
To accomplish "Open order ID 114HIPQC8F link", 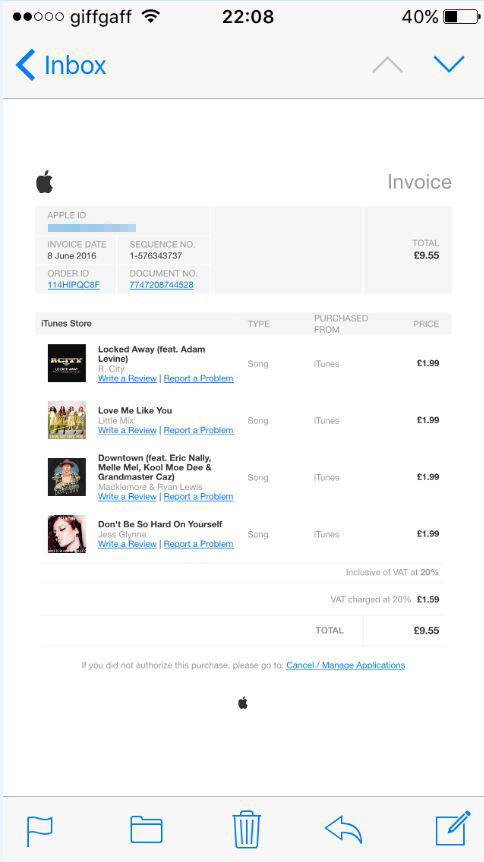I will 74,285.
